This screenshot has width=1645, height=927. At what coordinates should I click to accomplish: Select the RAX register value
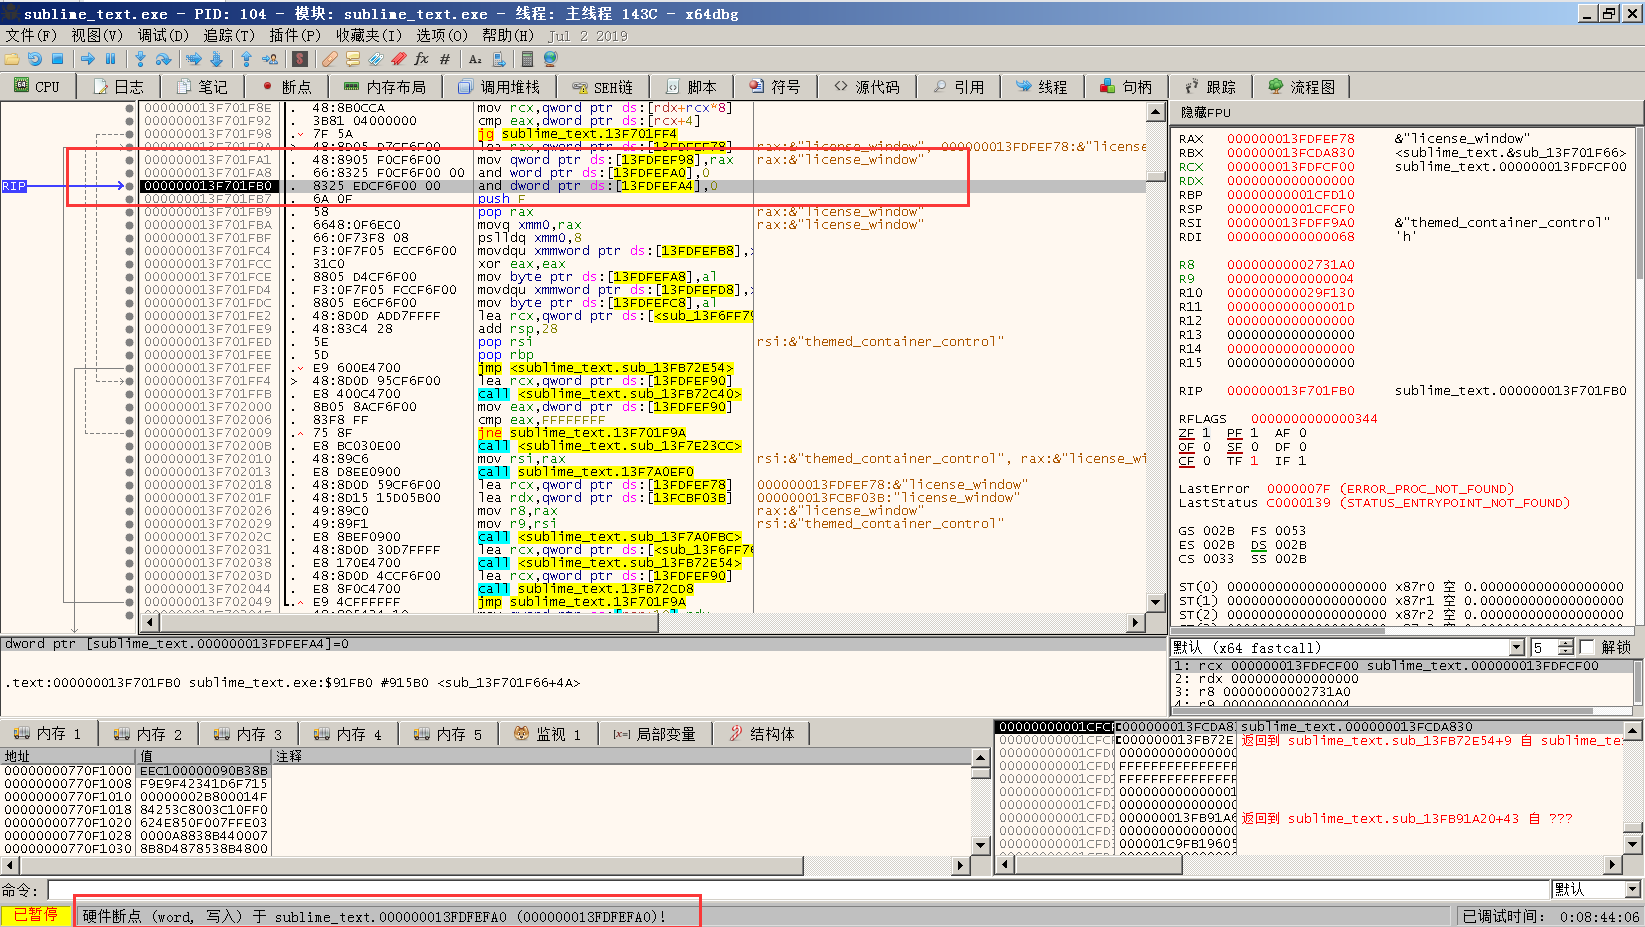[1291, 139]
